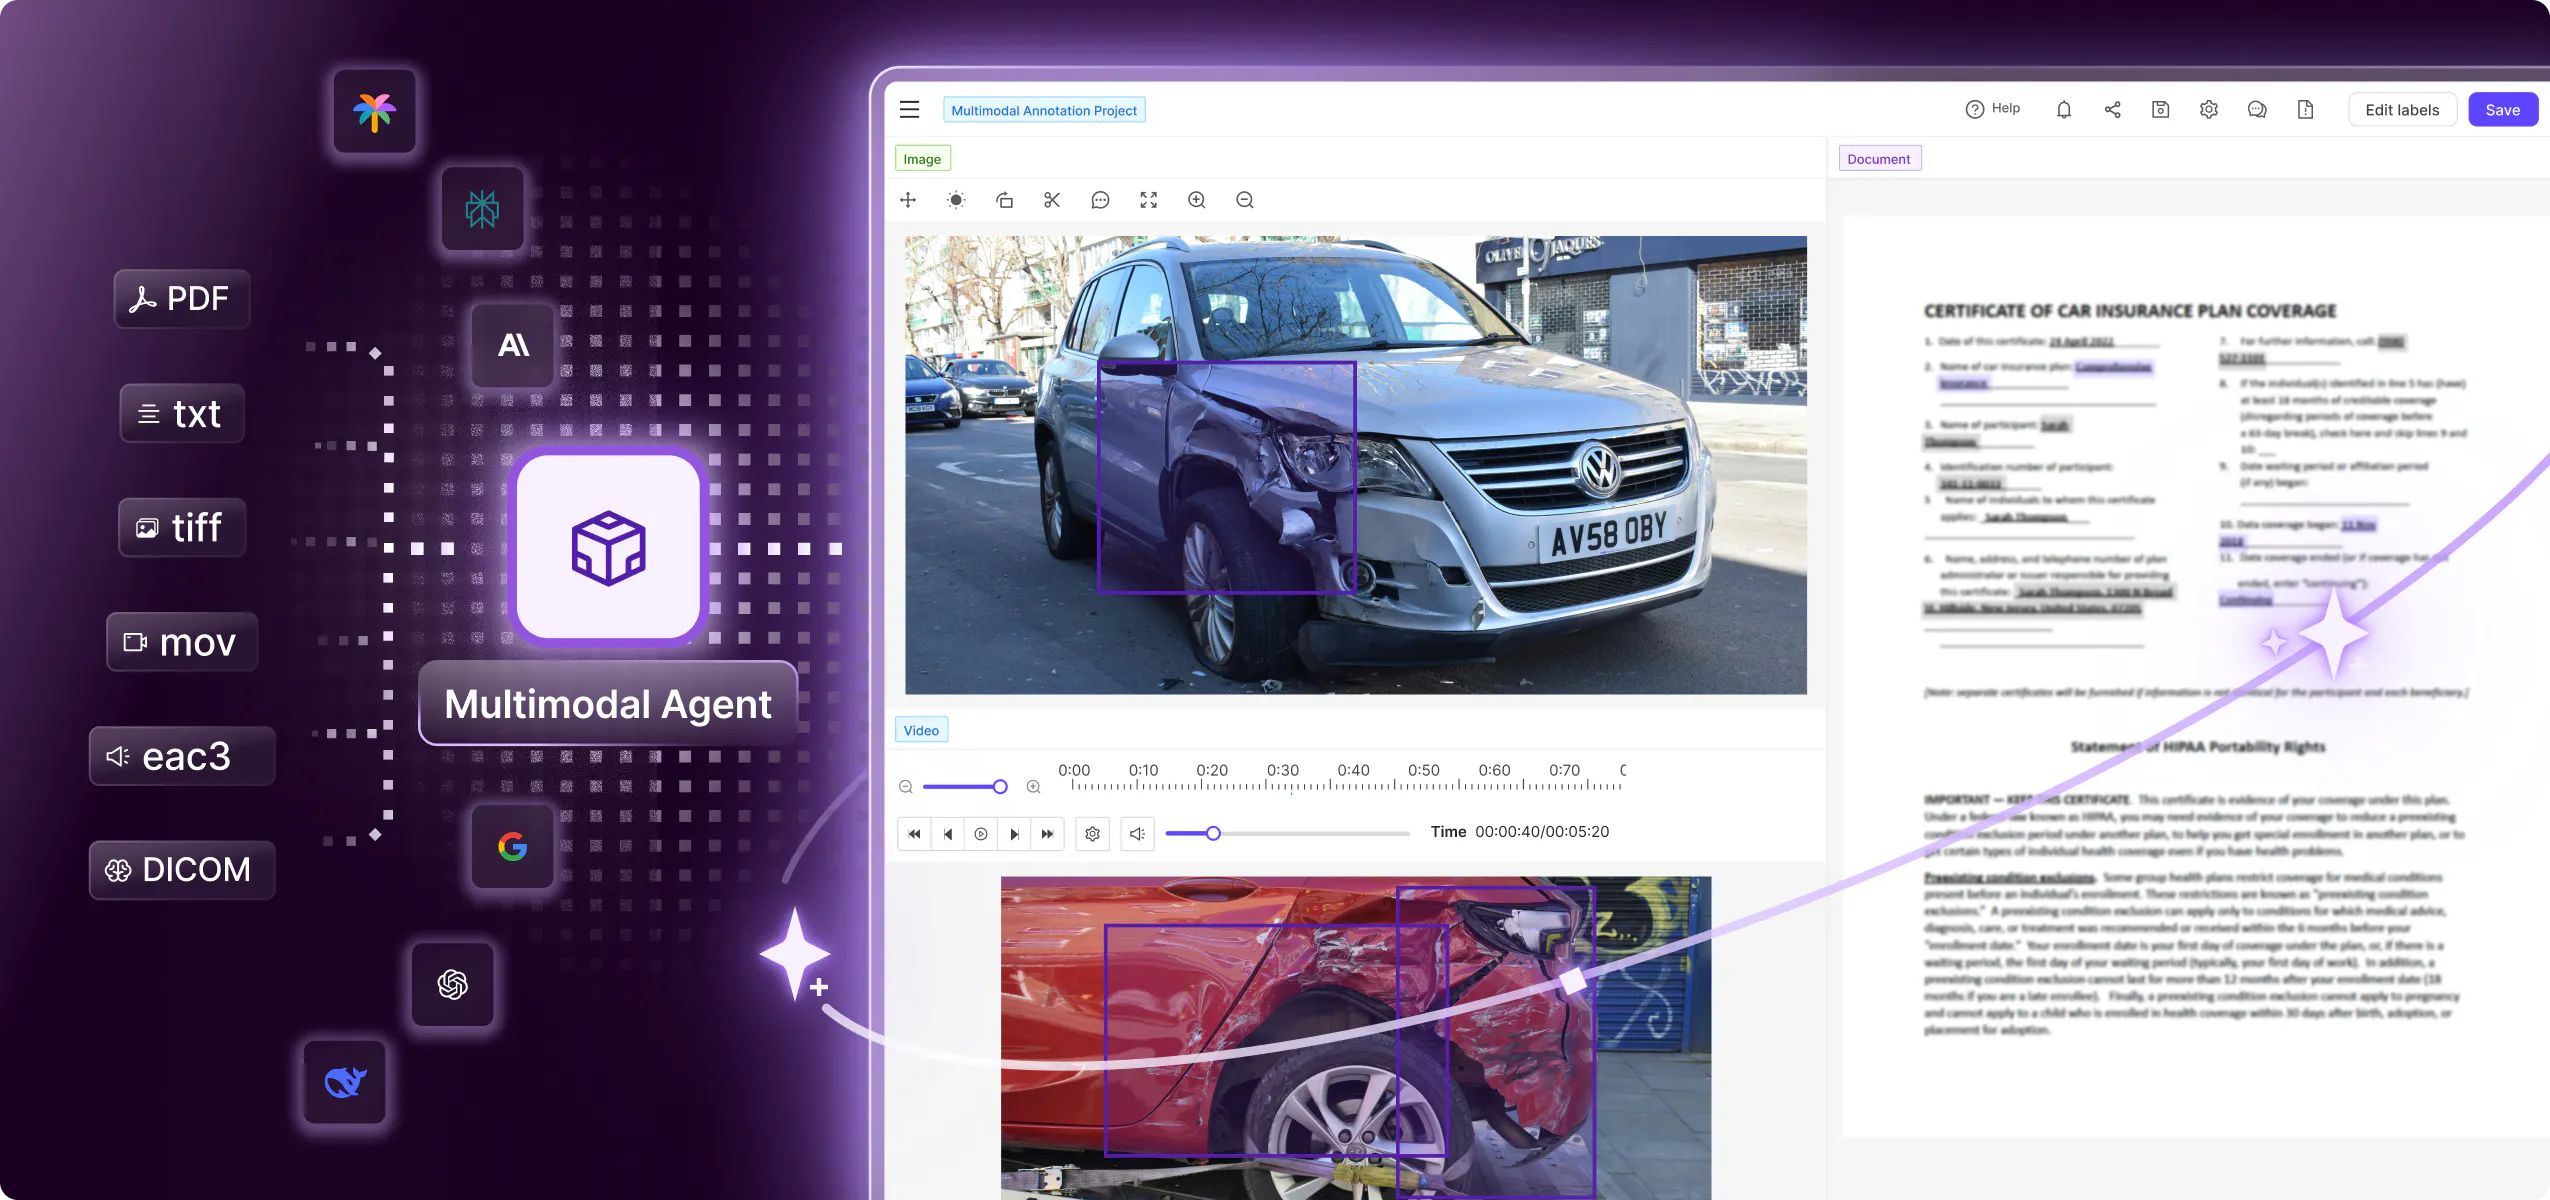
Task: Skip to the video end
Action: (1047, 834)
